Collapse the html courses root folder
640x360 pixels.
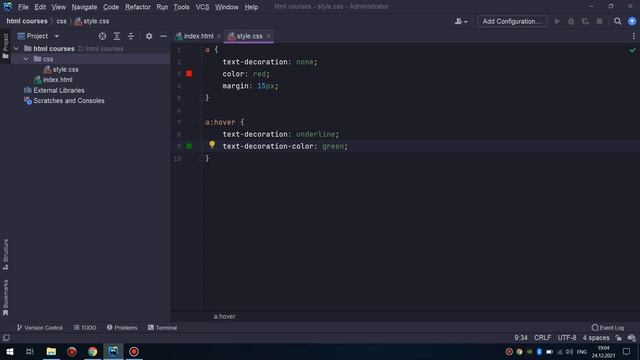click(x=16, y=49)
